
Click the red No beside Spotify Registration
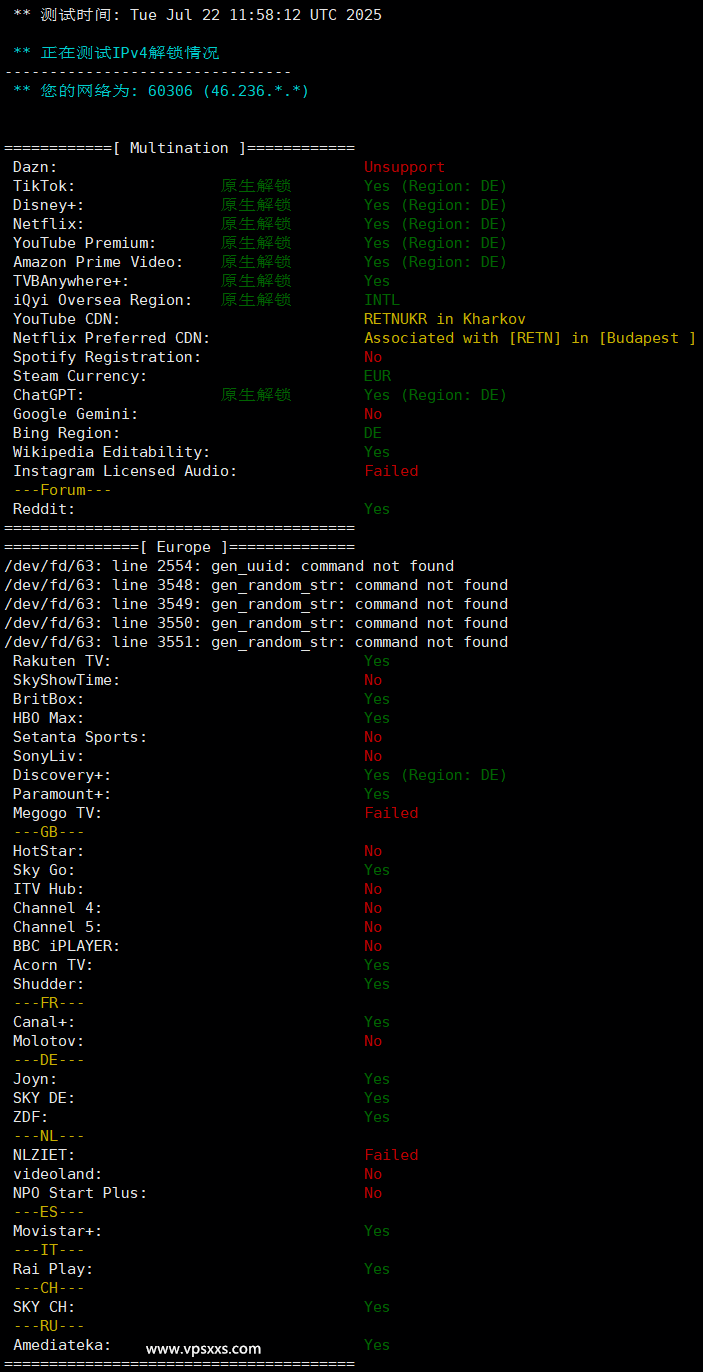coord(373,357)
